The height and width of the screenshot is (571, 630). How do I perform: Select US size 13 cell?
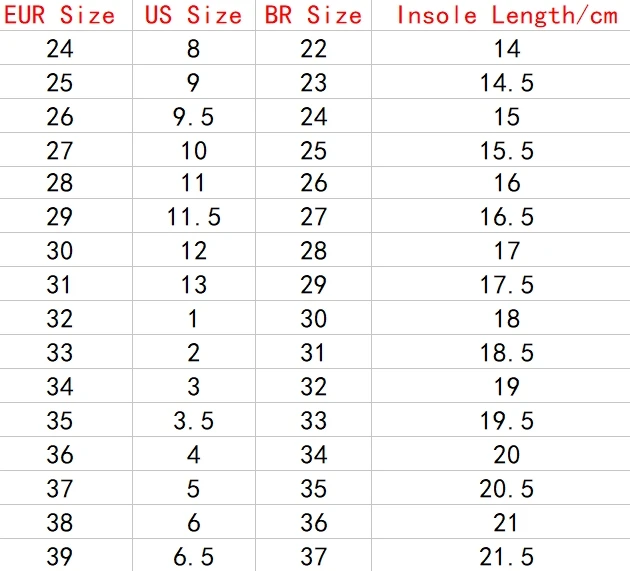pyautogui.click(x=194, y=285)
